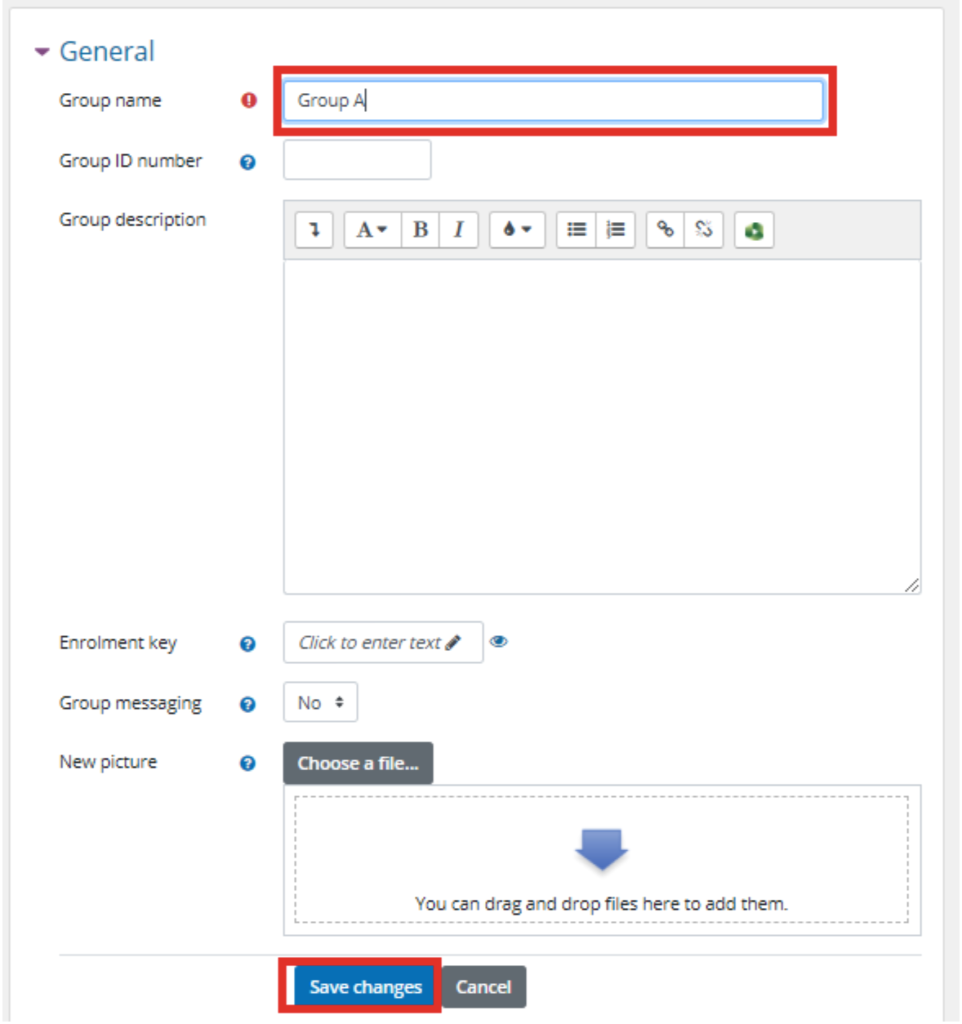The height and width of the screenshot is (1024, 962).
Task: Save changes to the group
Action: pyautogui.click(x=366, y=986)
